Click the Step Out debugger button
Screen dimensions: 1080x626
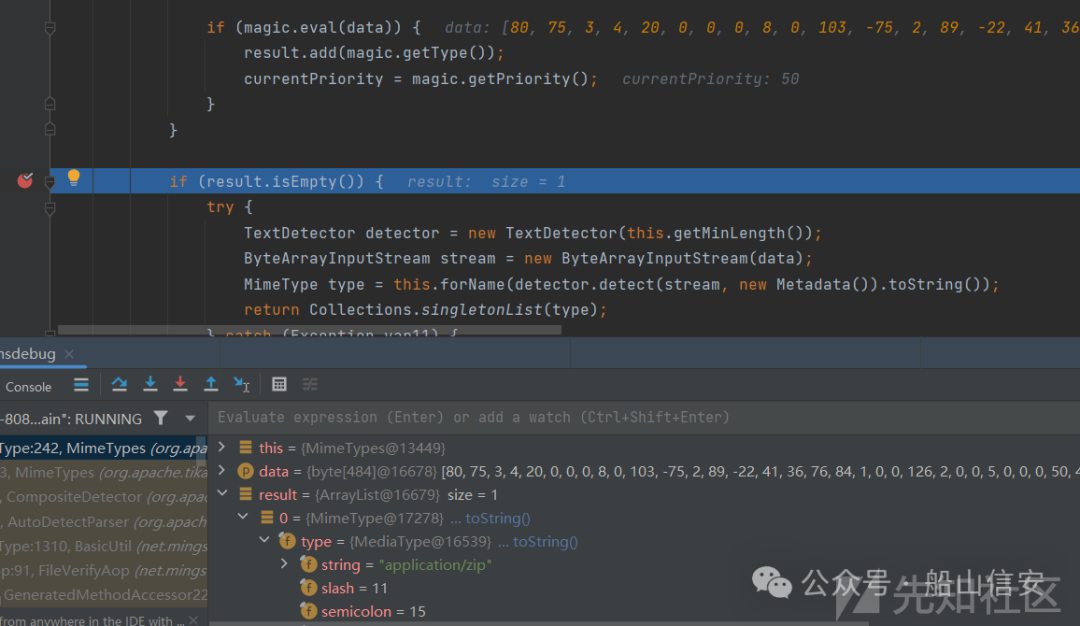pyautogui.click(x=211, y=384)
